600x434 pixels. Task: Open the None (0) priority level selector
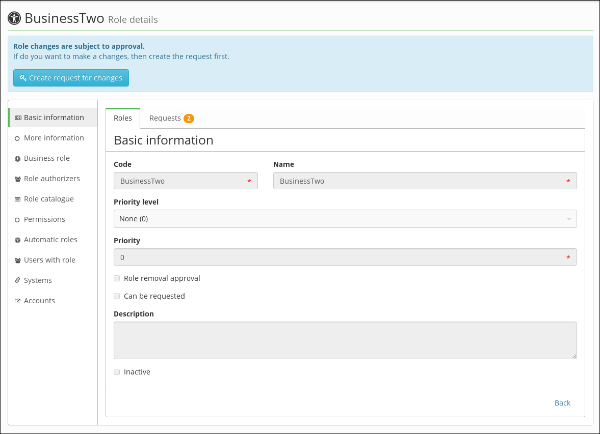pos(345,219)
